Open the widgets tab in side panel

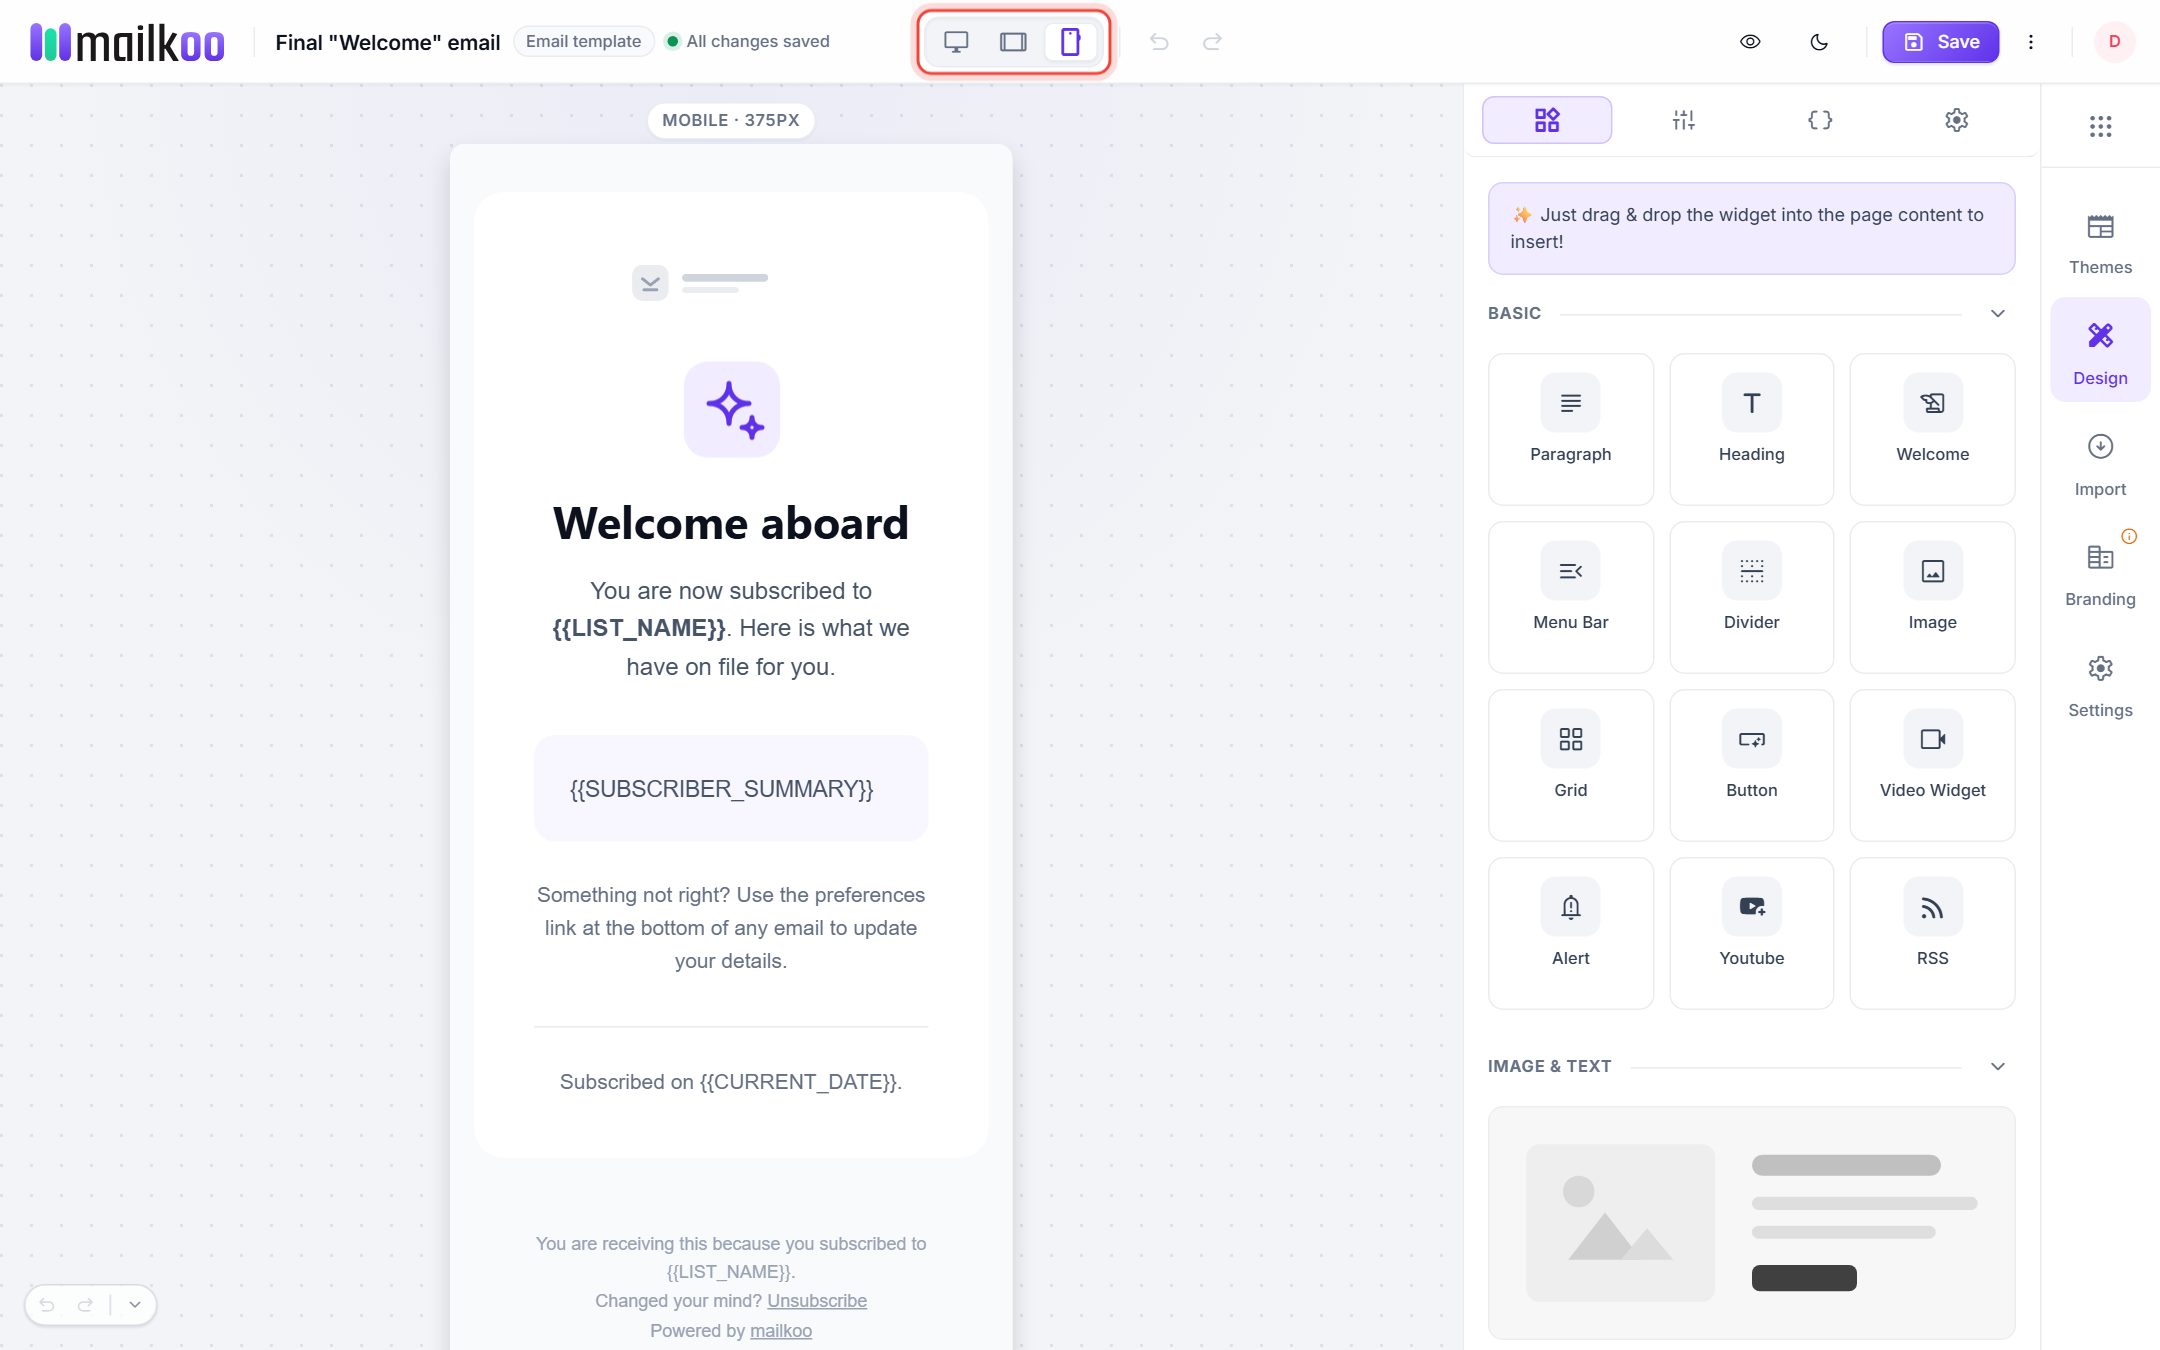click(x=1547, y=120)
